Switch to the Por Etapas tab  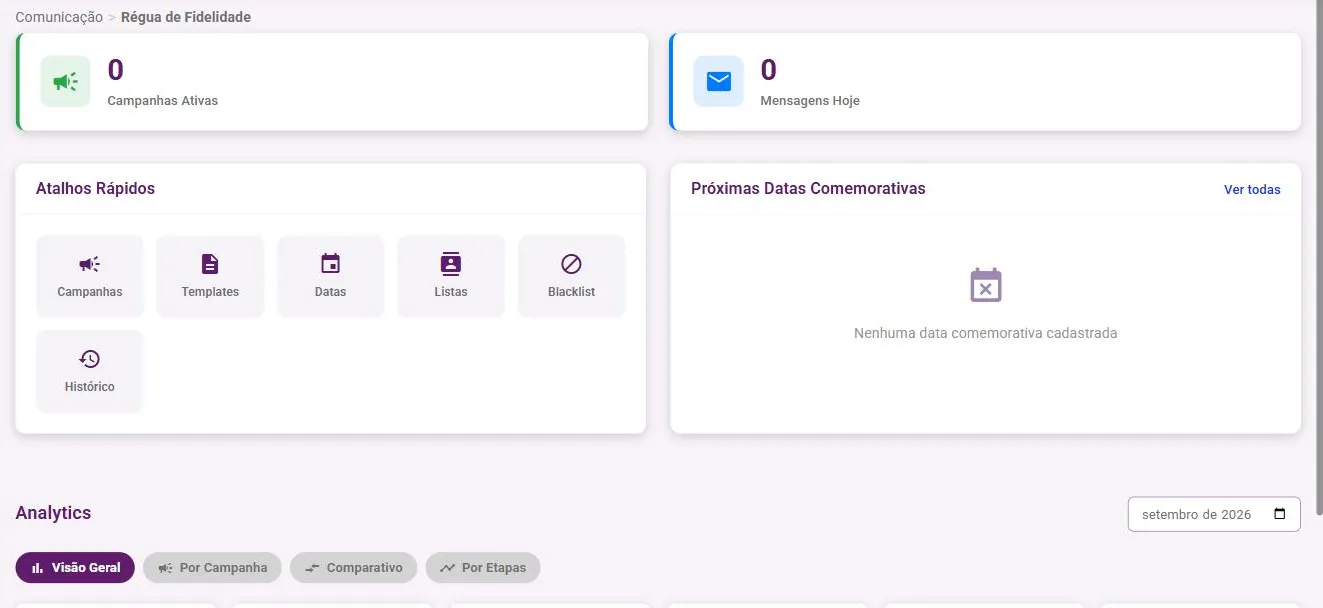tap(483, 568)
